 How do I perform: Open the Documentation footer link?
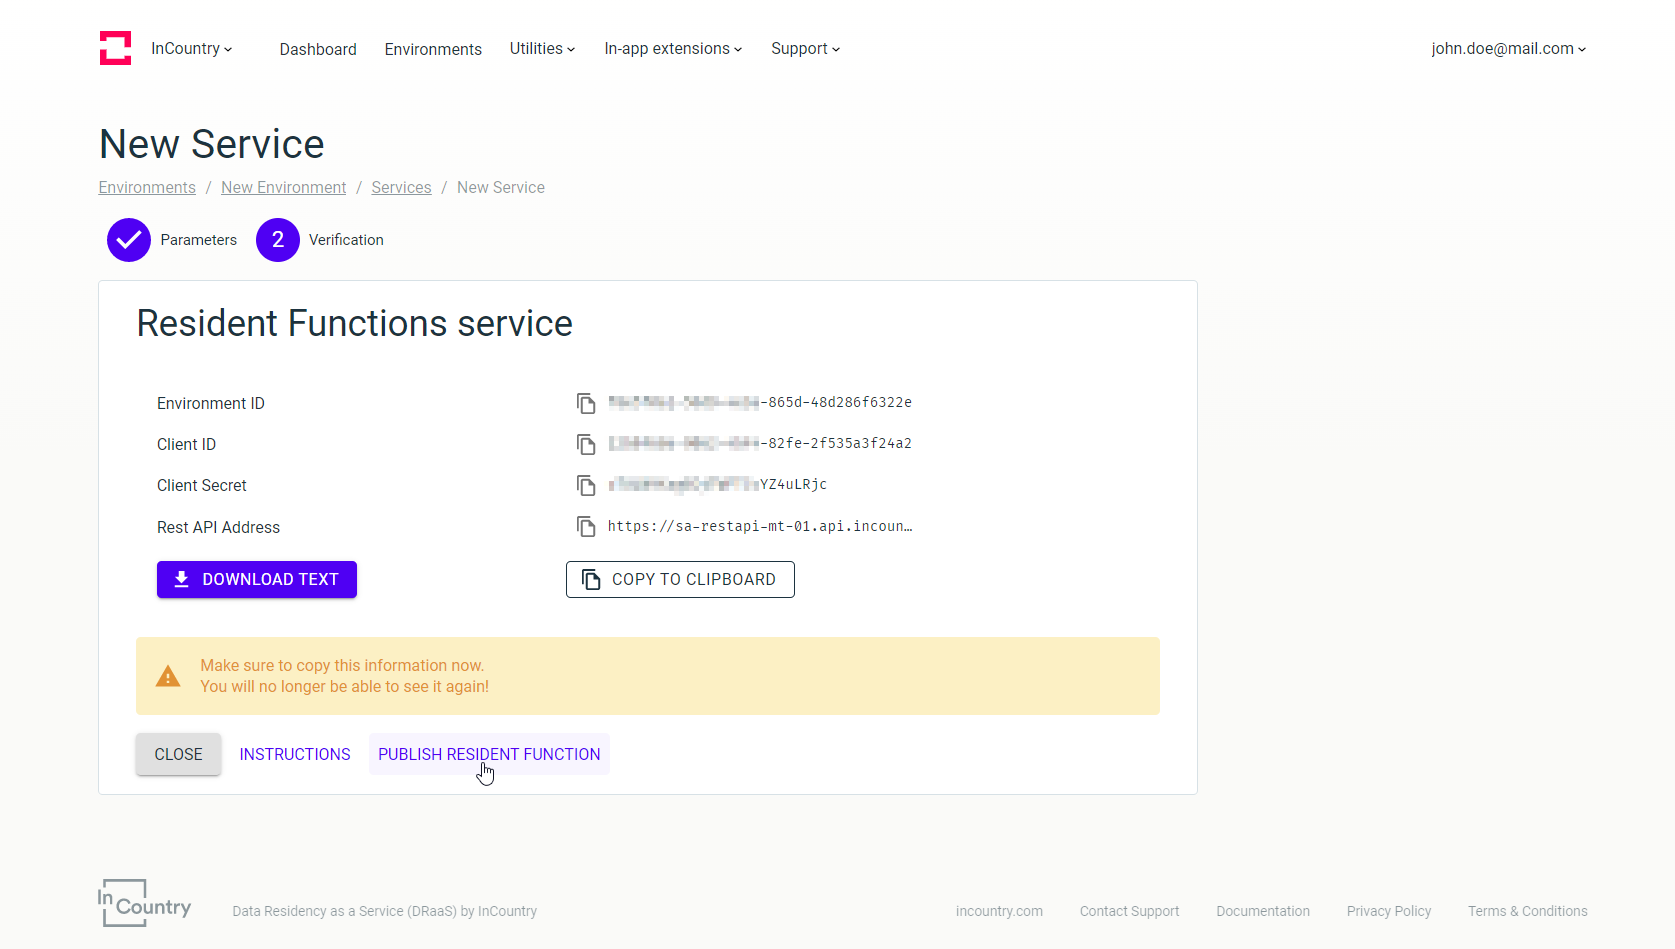(x=1263, y=911)
